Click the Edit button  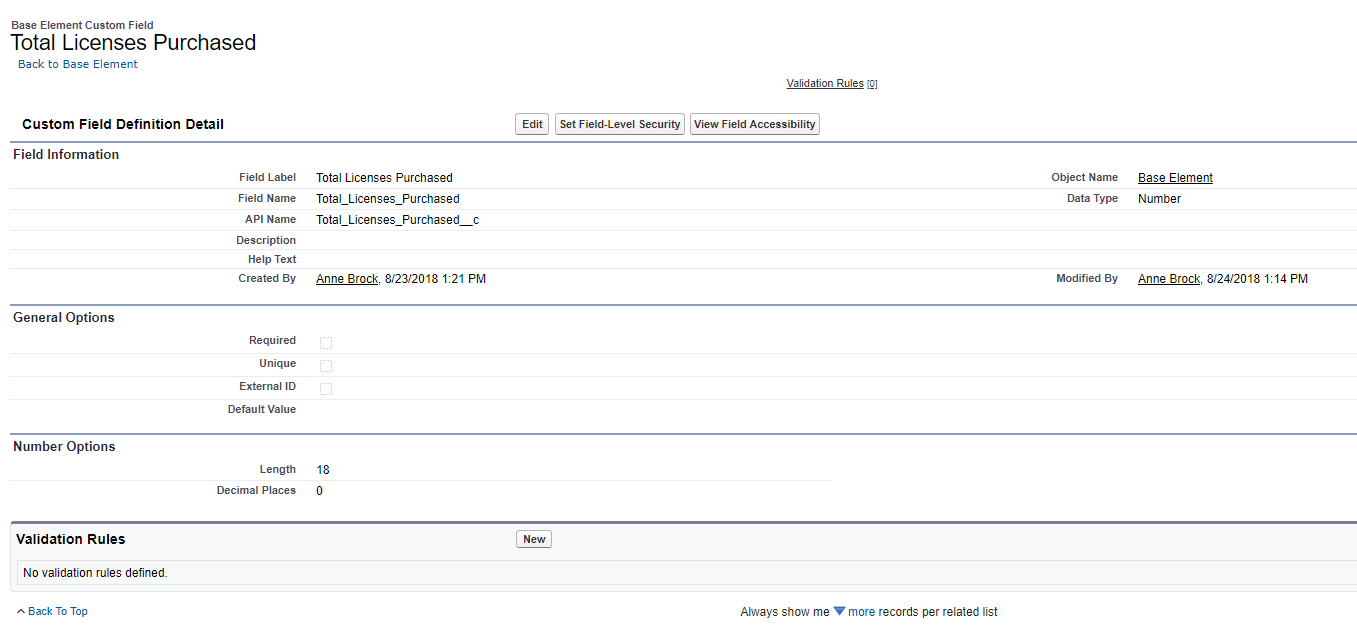532,124
